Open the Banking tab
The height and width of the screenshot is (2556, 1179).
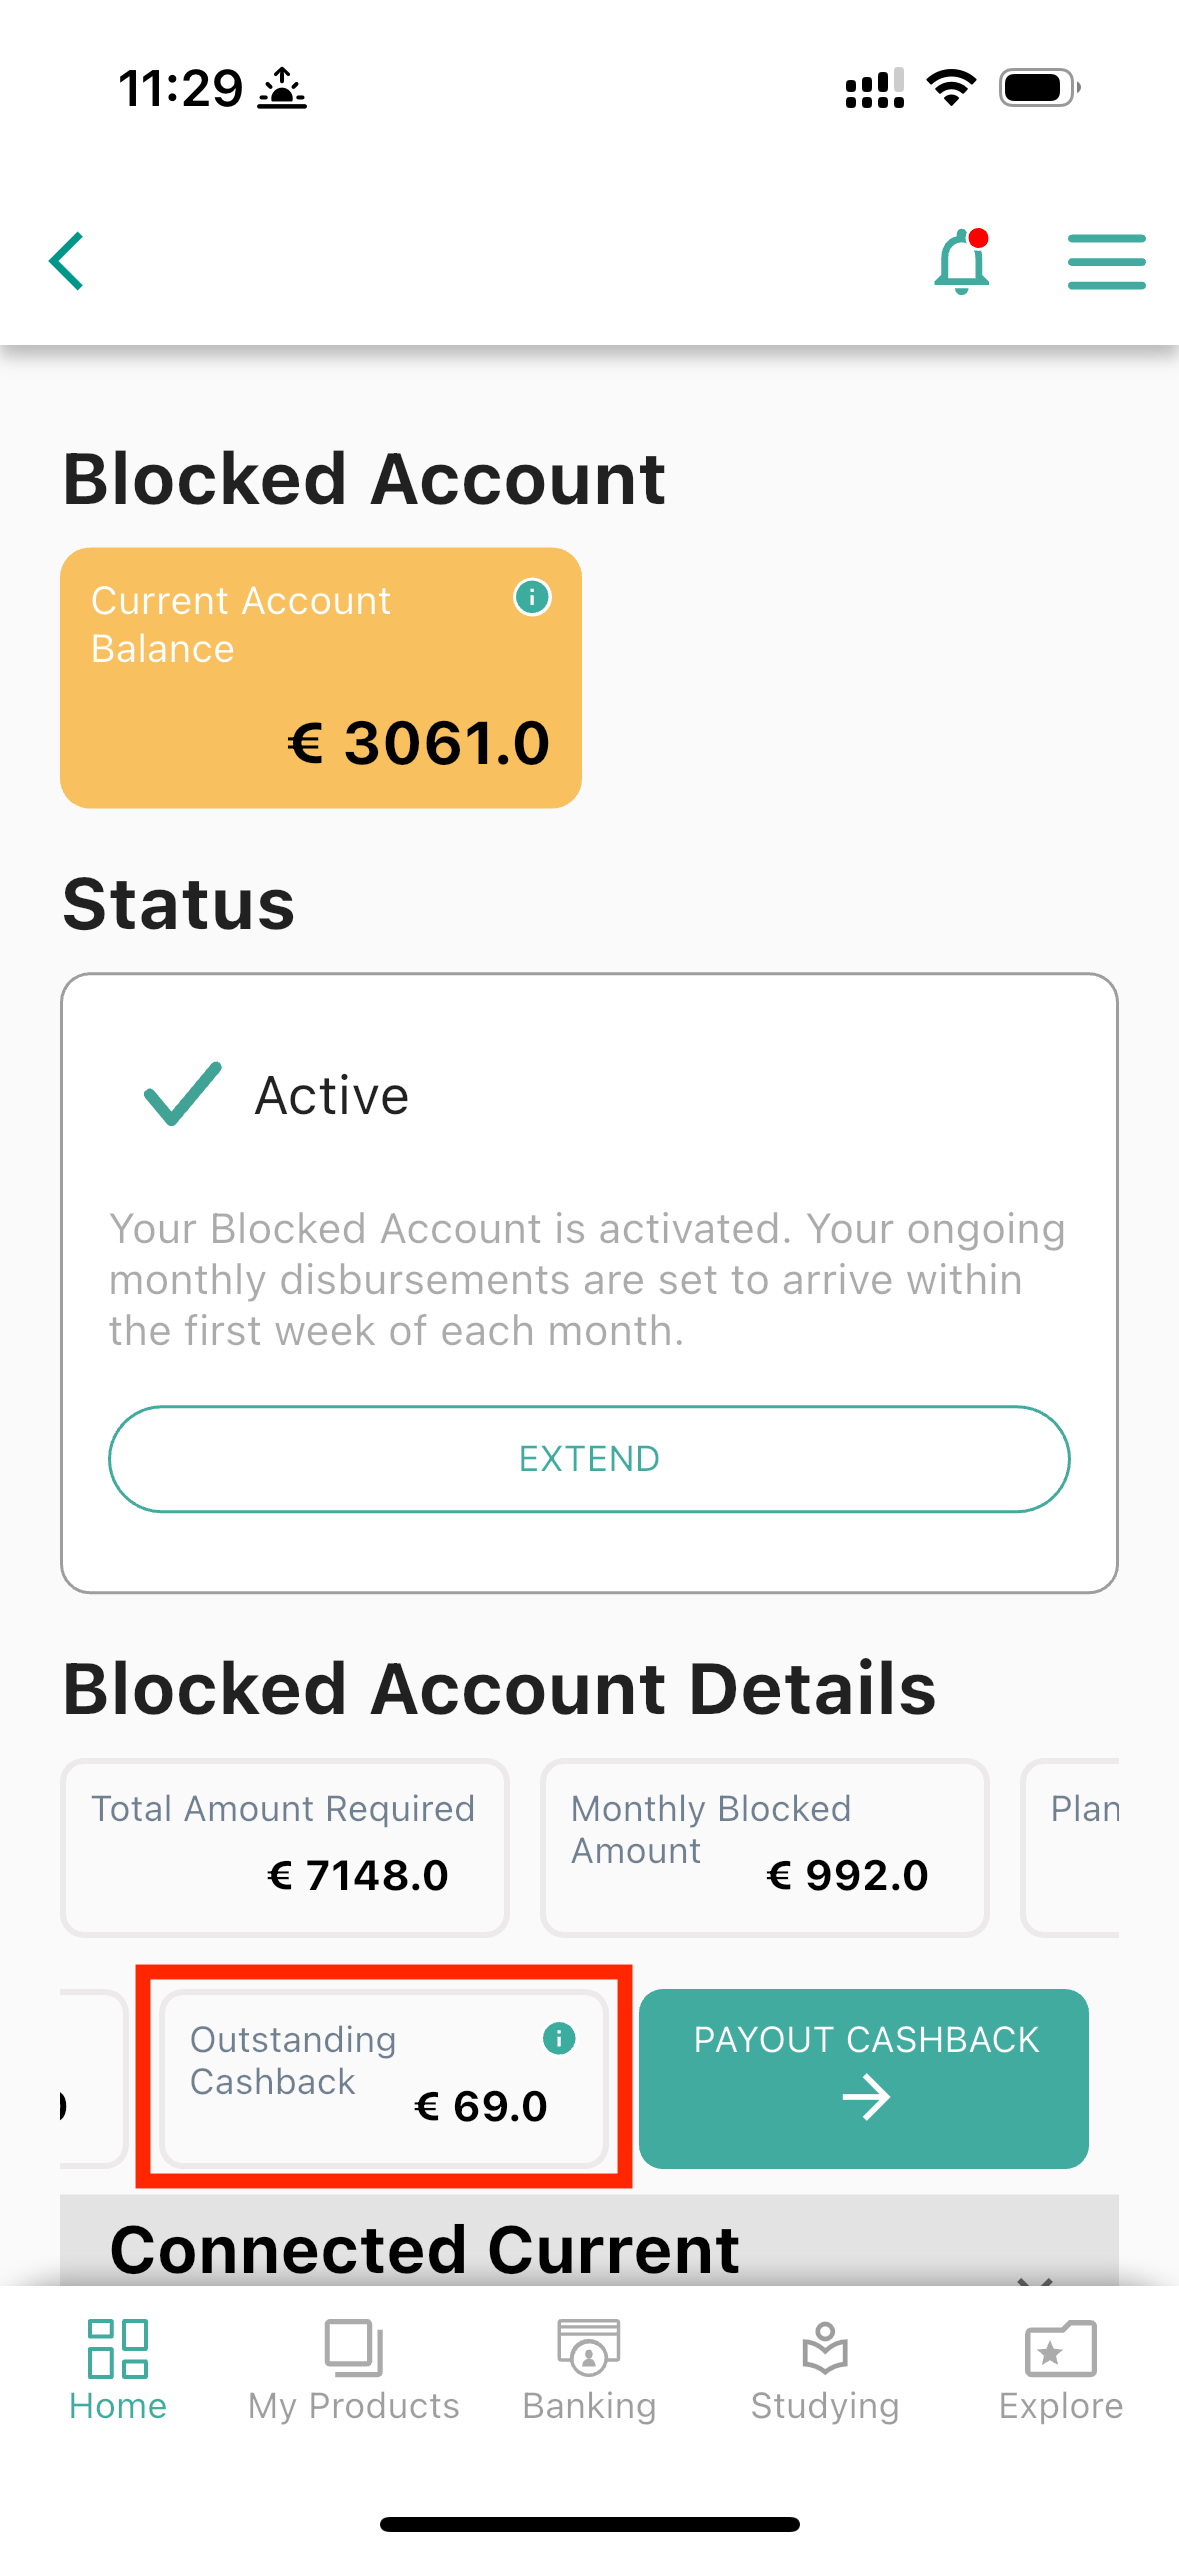coord(589,2370)
